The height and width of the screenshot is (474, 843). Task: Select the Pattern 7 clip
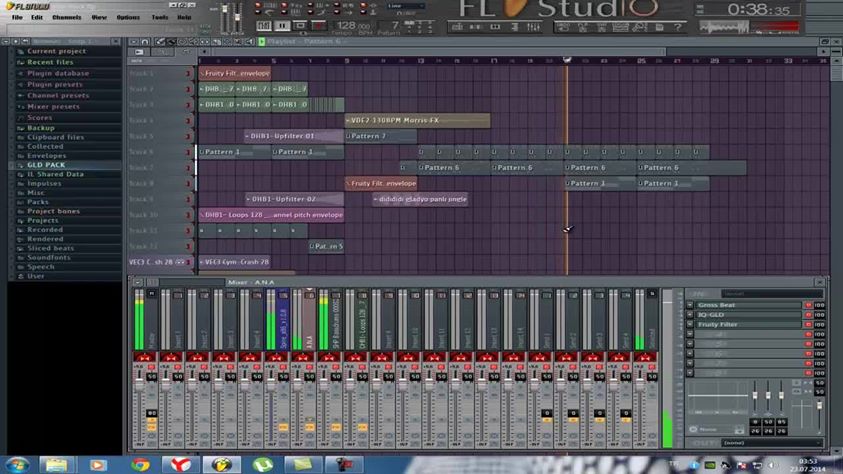point(381,137)
